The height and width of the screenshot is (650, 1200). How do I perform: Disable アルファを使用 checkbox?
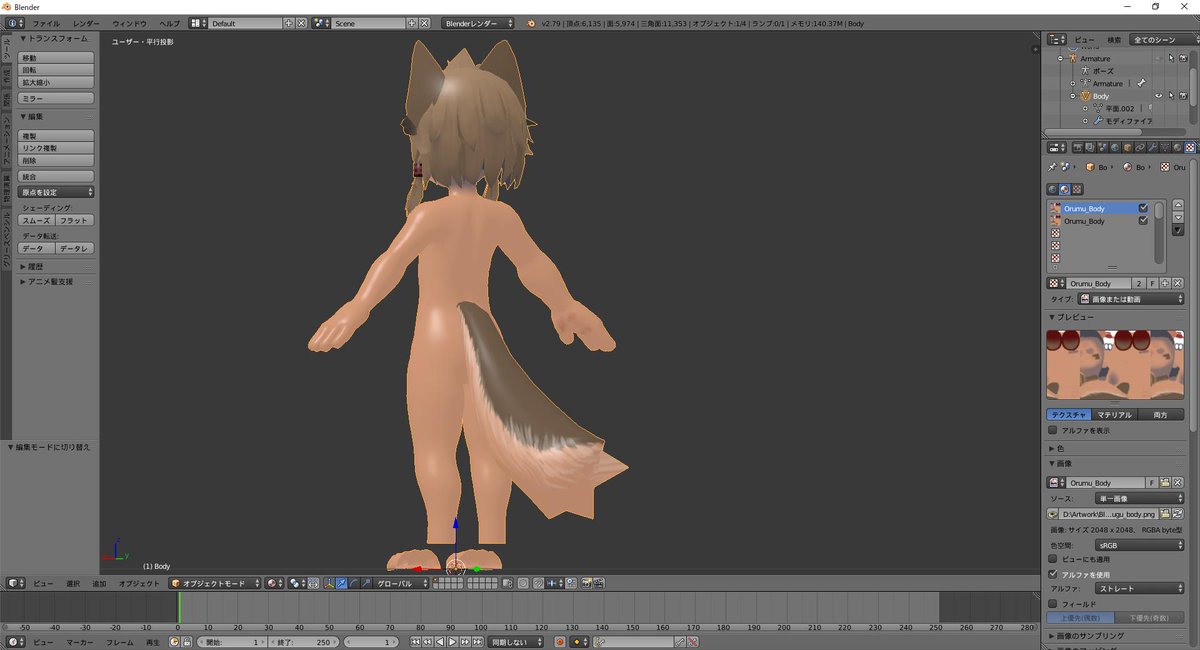(1052, 574)
